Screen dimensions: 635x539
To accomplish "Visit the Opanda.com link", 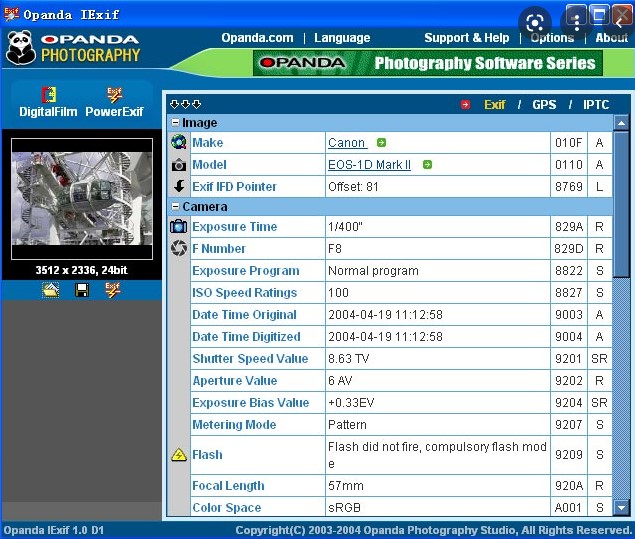I will (257, 38).
